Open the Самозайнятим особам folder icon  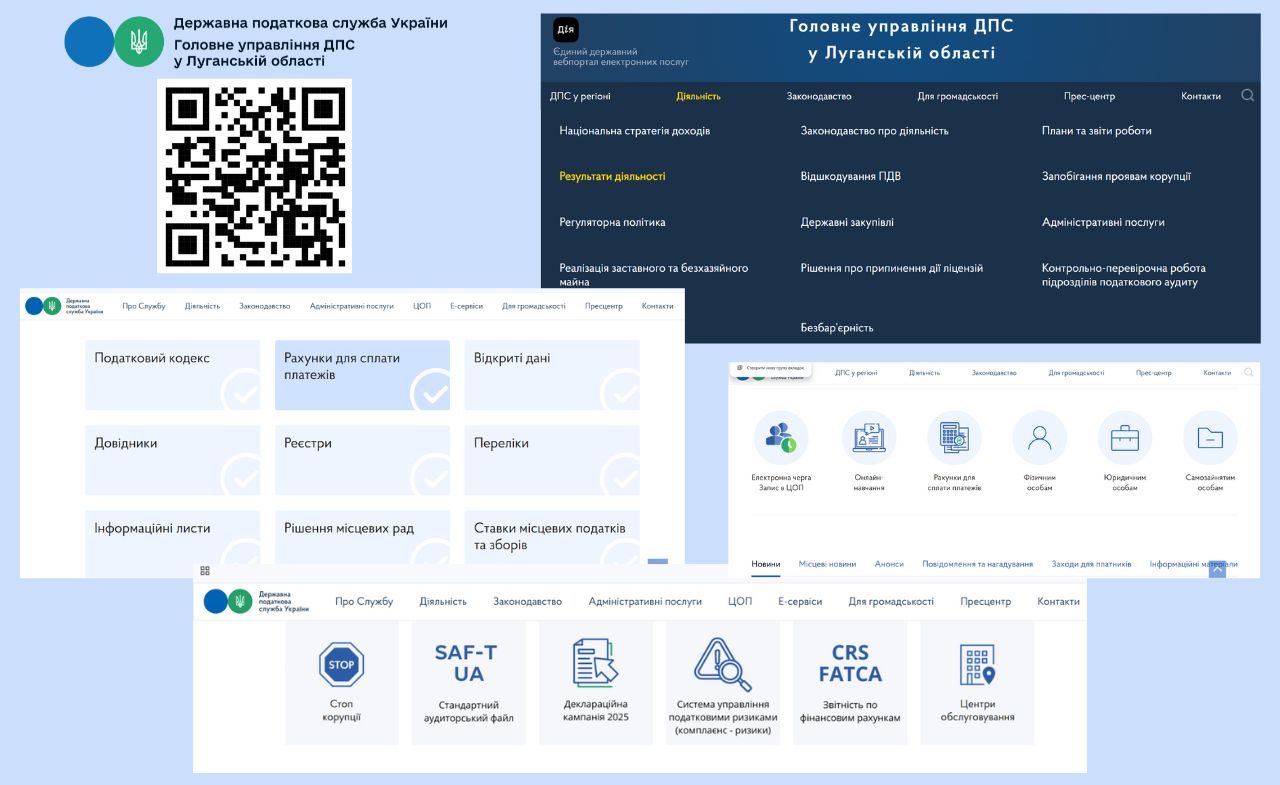tap(1210, 437)
